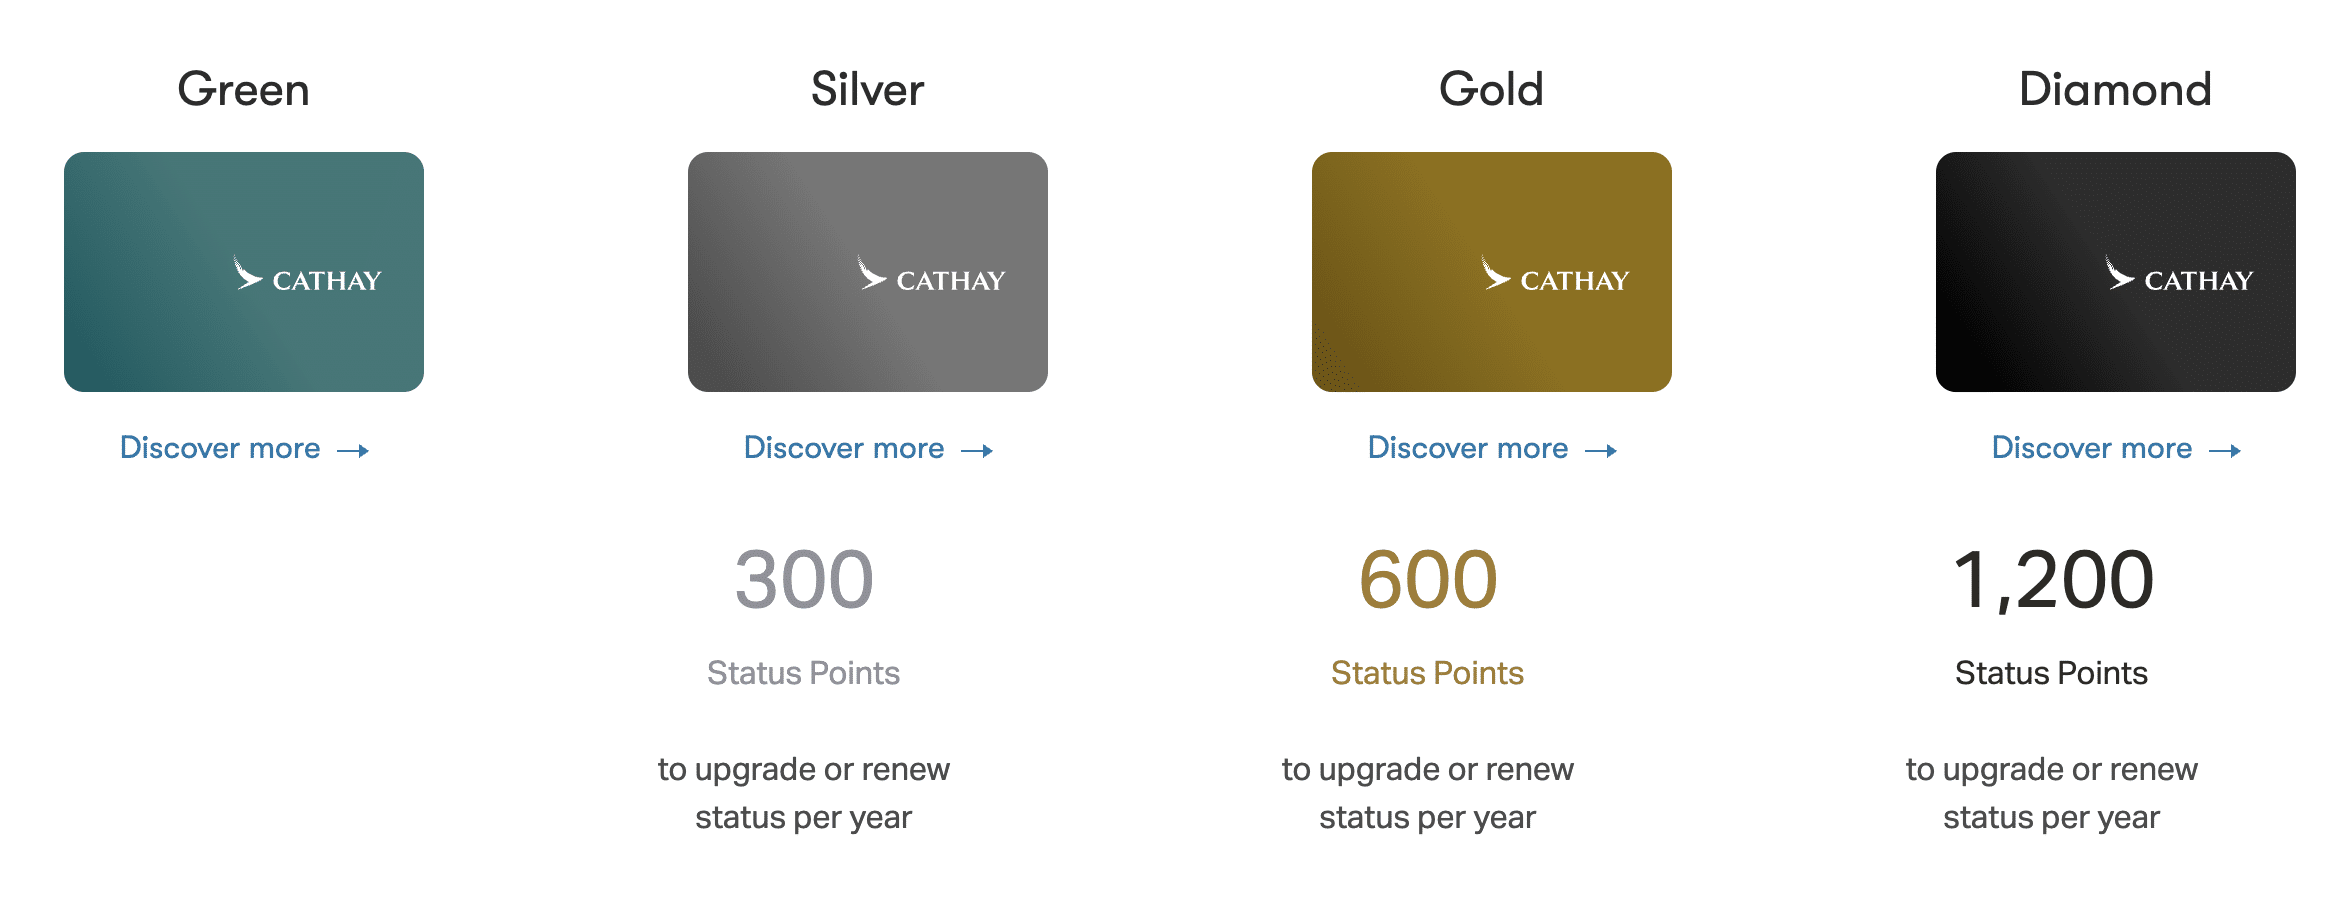Viewport: 2342px width, 900px height.
Task: Click the 600 Status Points number for Gold
Action: click(1428, 580)
